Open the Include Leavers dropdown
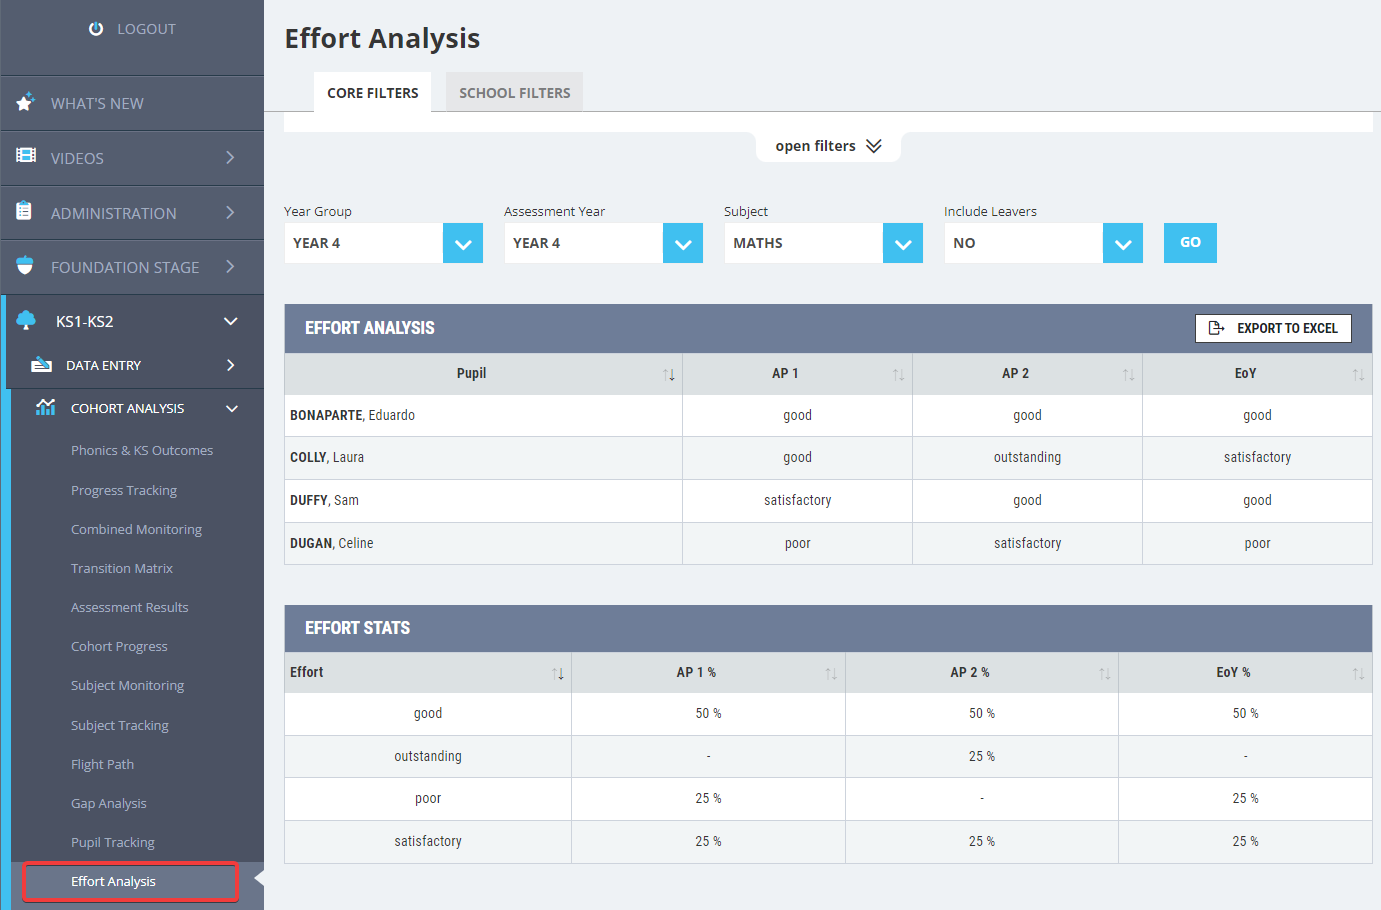 pyautogui.click(x=1123, y=243)
